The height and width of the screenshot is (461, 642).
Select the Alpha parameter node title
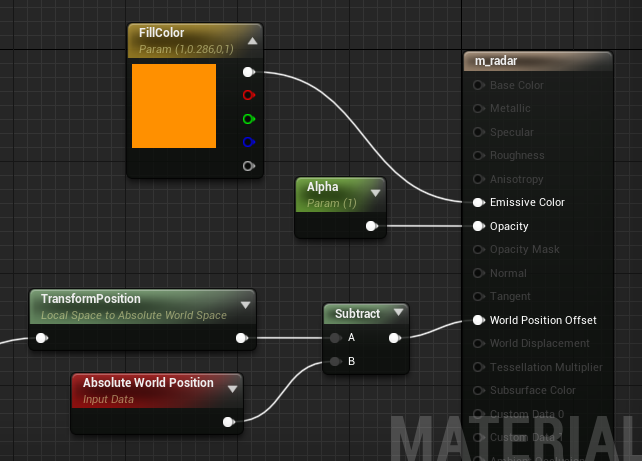click(x=323, y=187)
